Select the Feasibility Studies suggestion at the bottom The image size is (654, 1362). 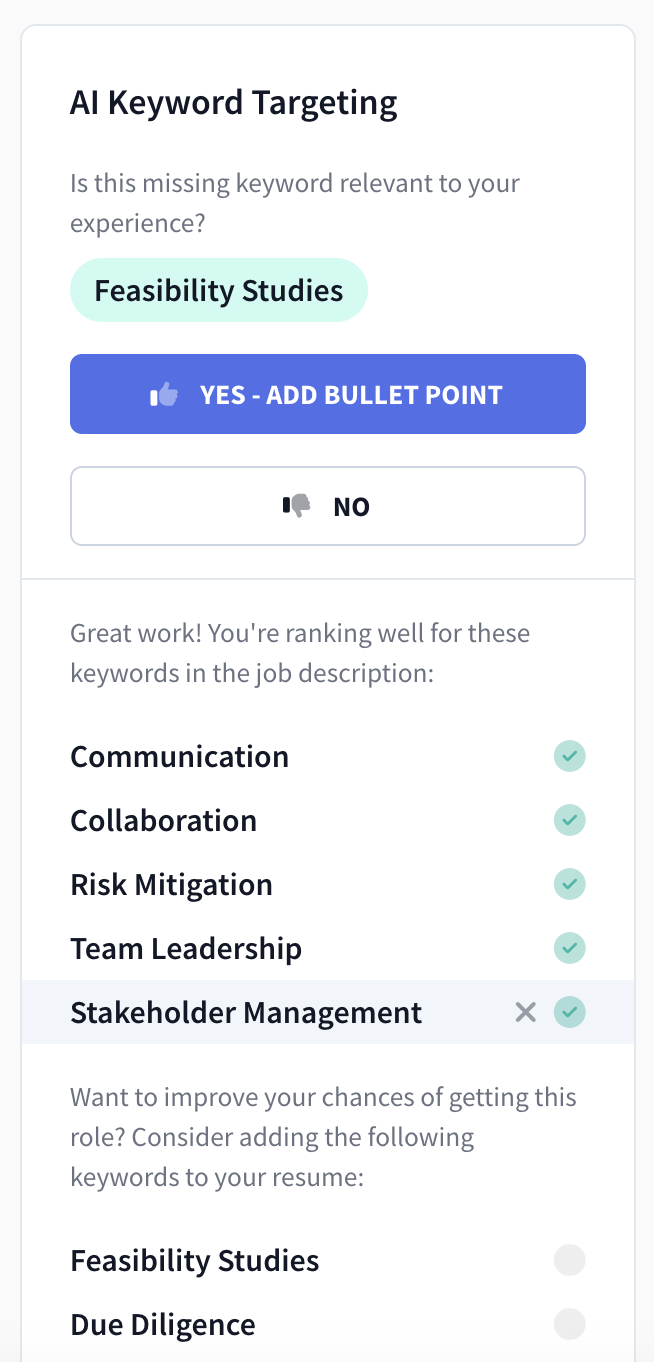pos(194,1260)
